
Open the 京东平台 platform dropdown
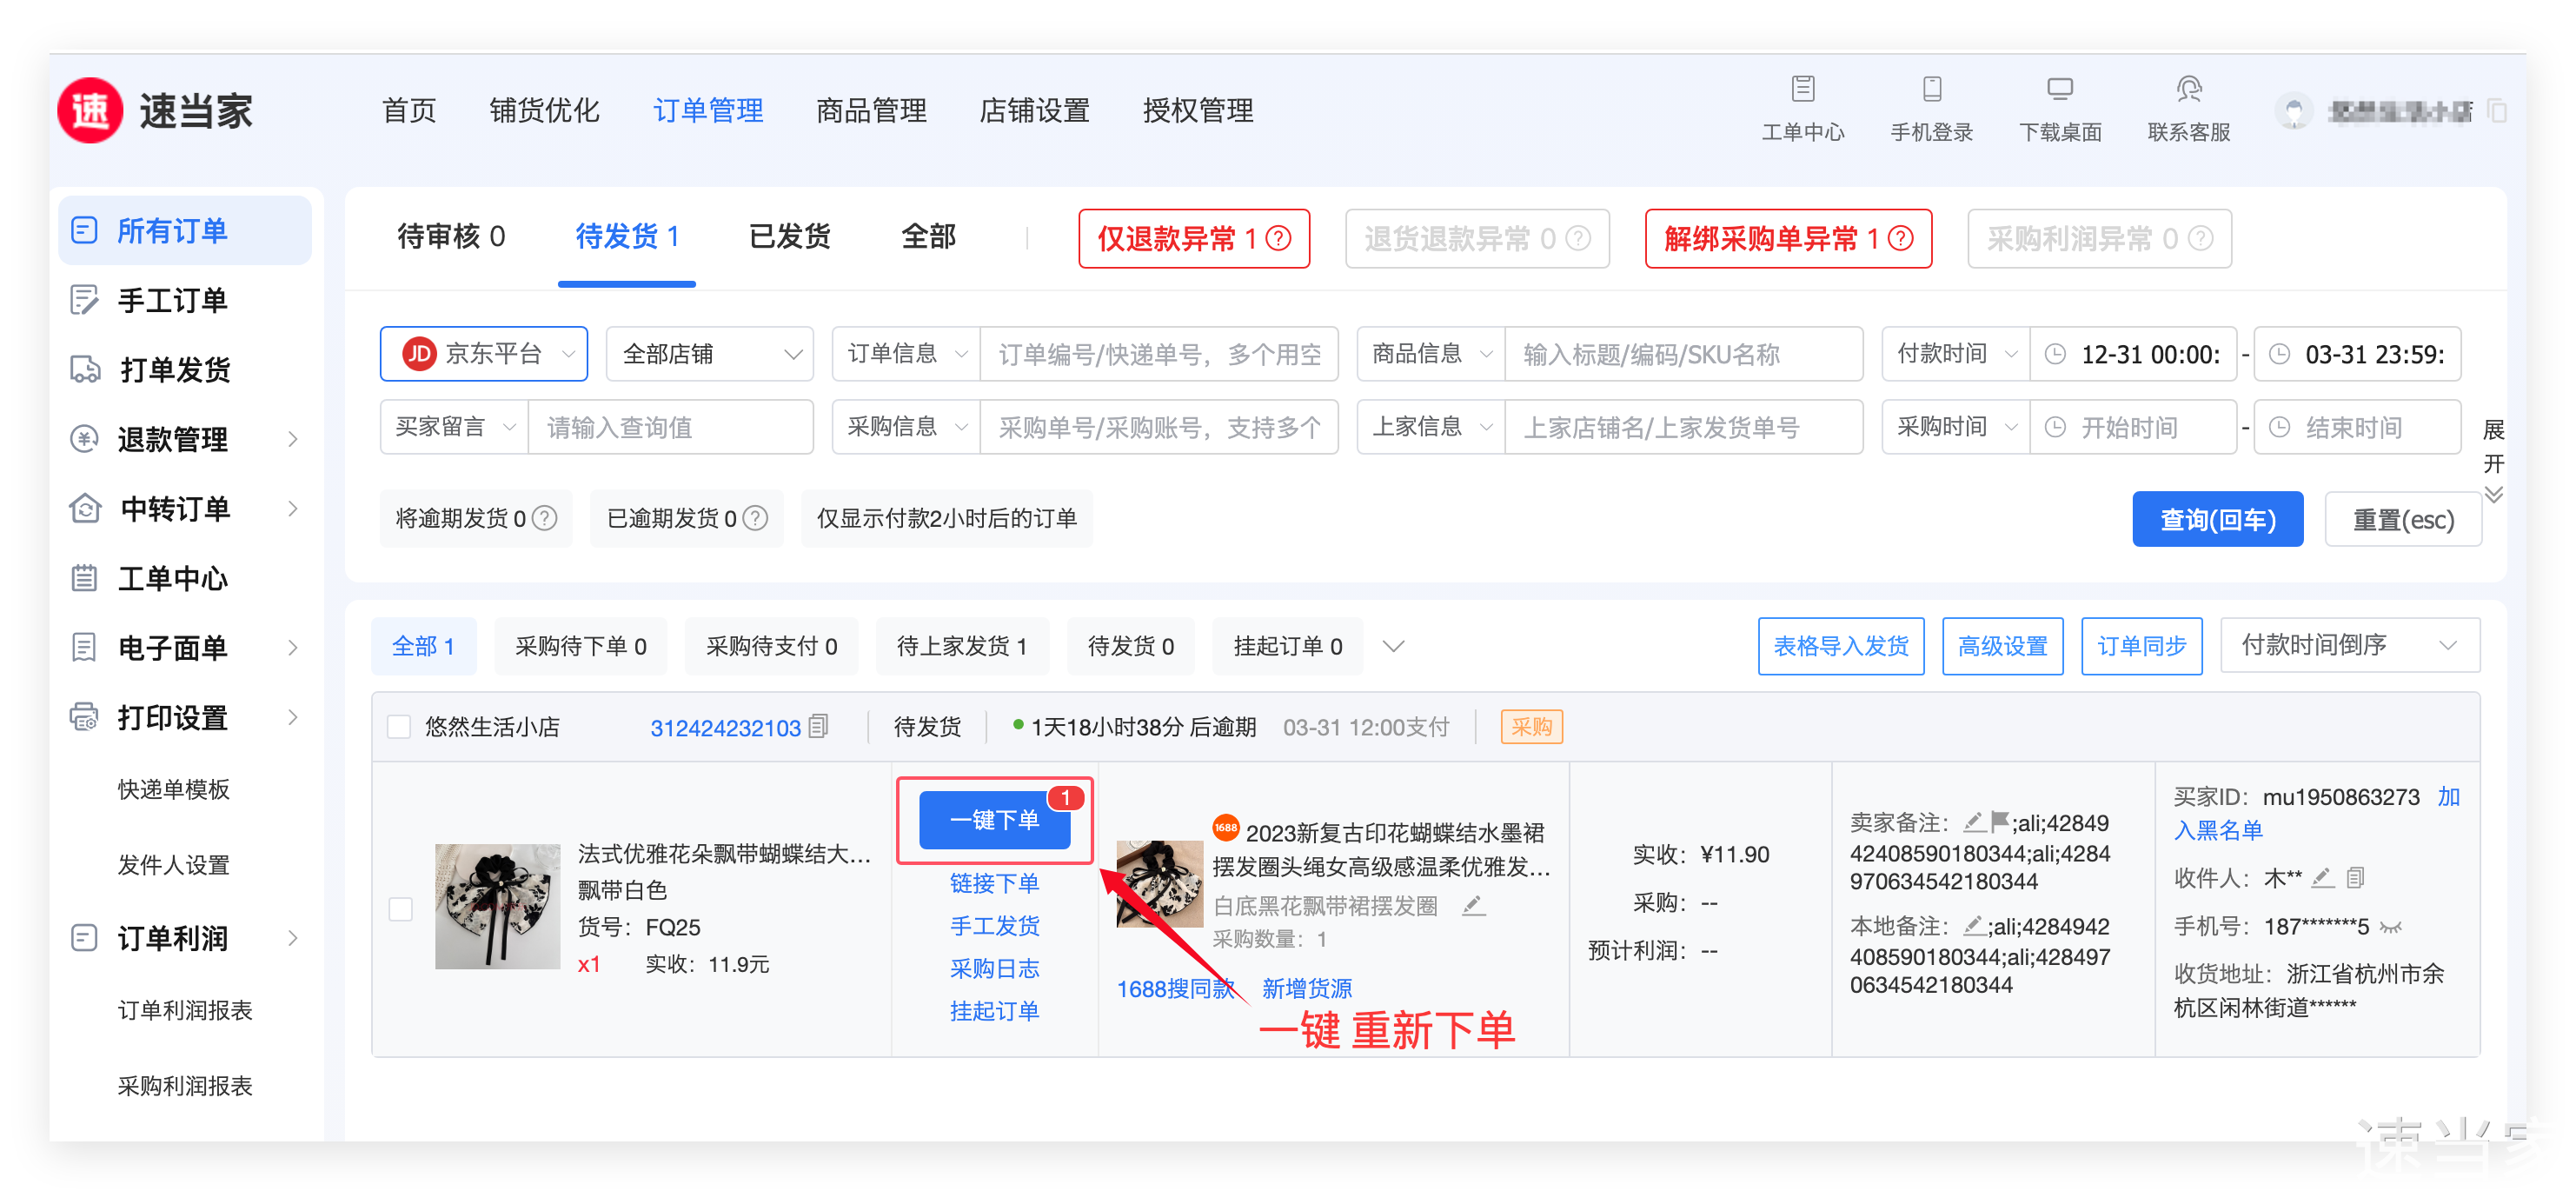point(484,354)
